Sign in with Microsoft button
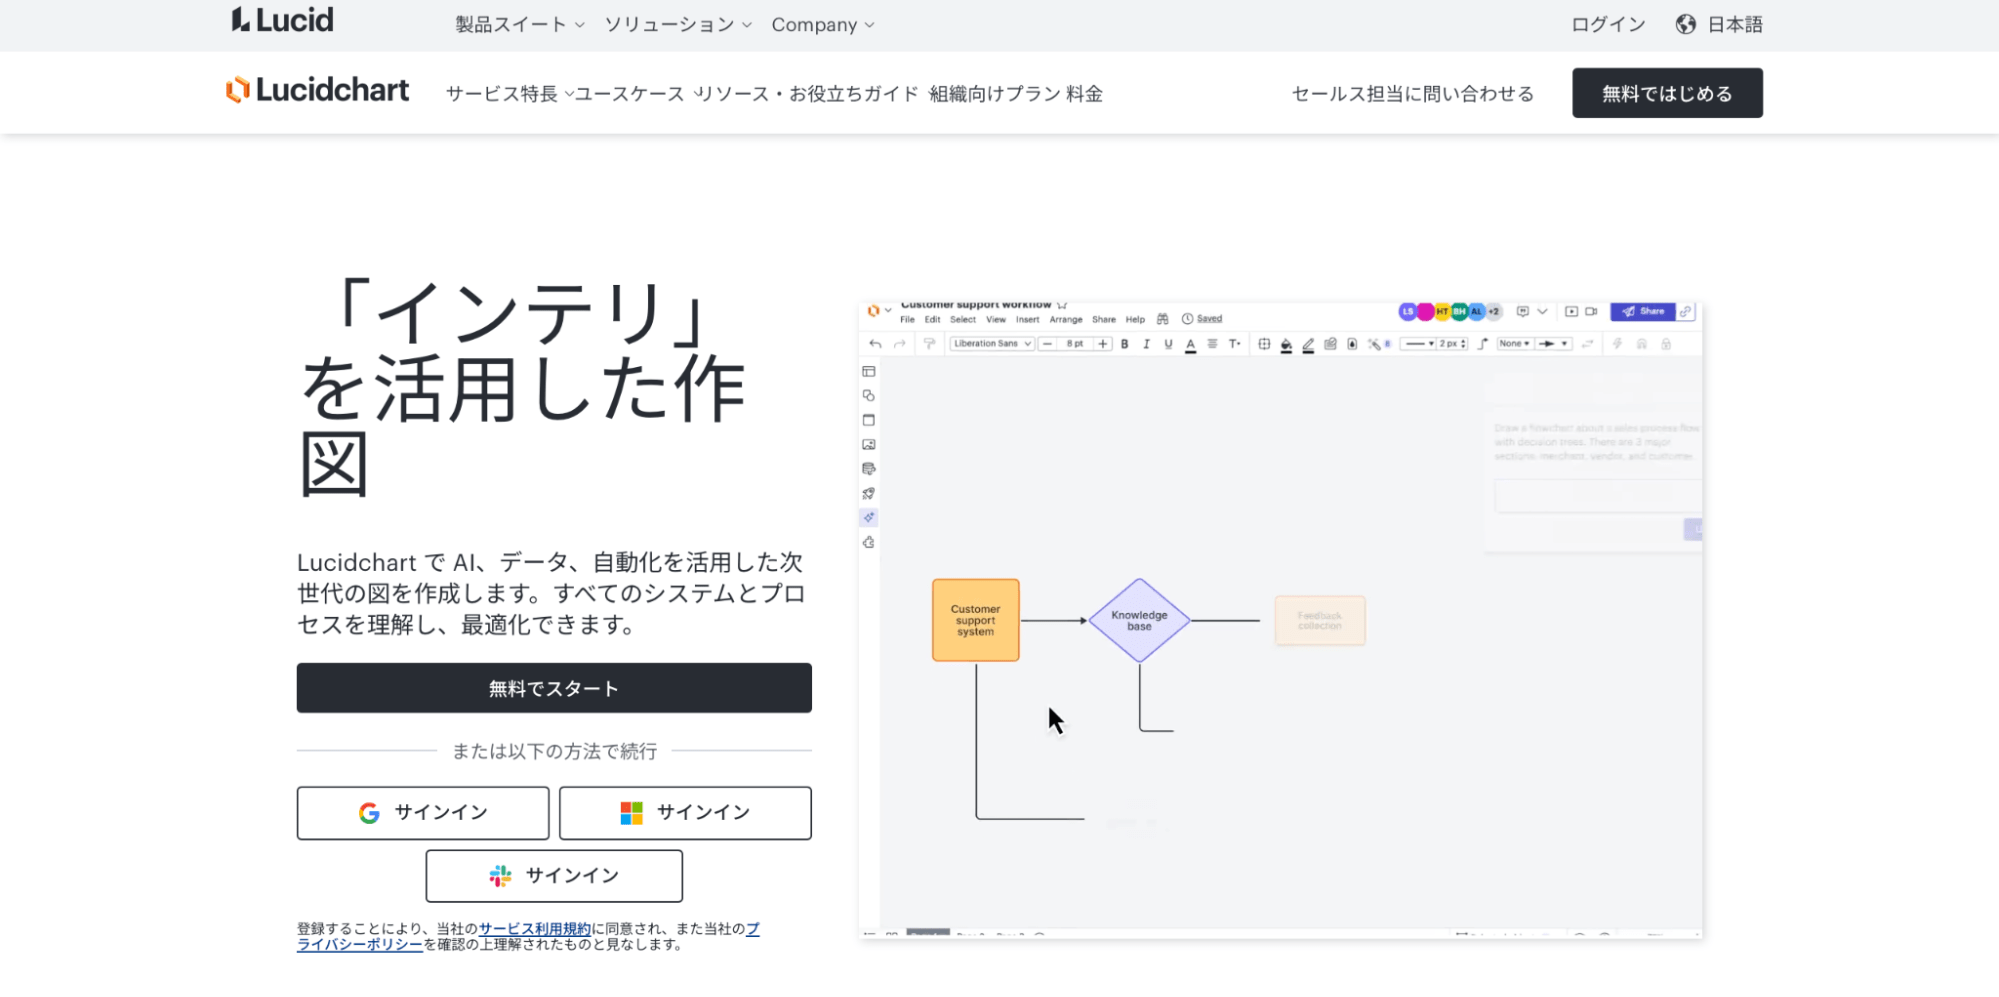 pyautogui.click(x=685, y=813)
